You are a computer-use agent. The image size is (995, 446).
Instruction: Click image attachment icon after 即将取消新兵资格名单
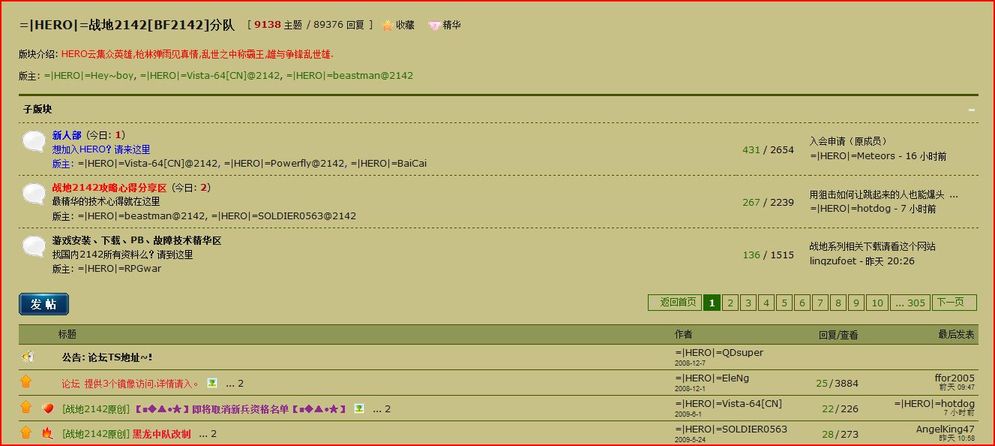coord(359,408)
